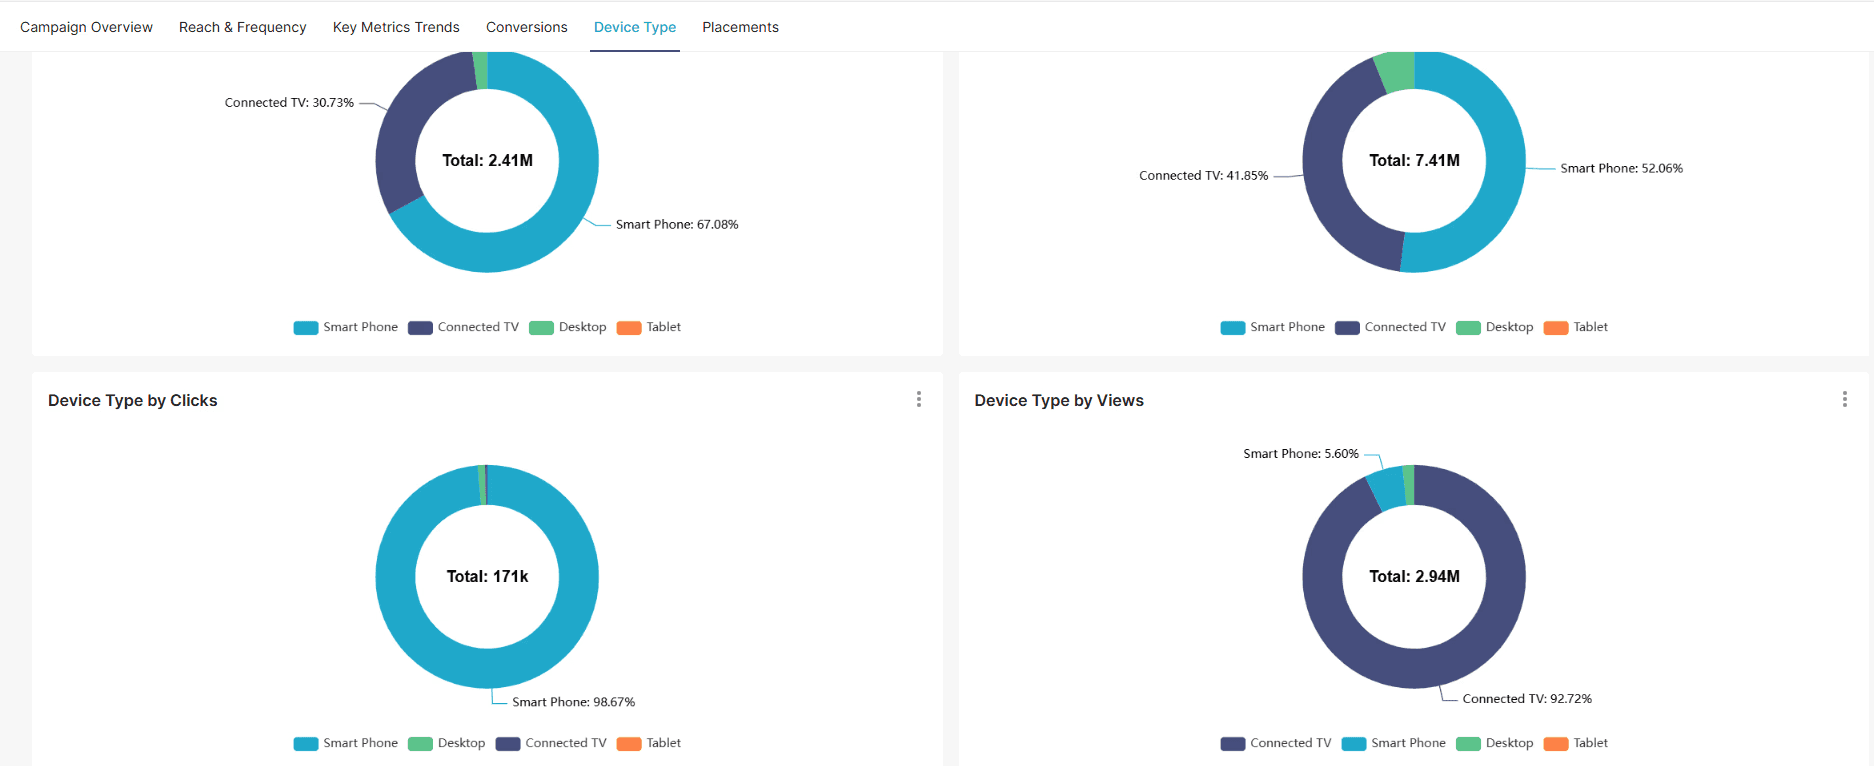The image size is (1874, 766).
Task: Click the 'Device Type by Clicks' heading
Action: click(x=133, y=400)
